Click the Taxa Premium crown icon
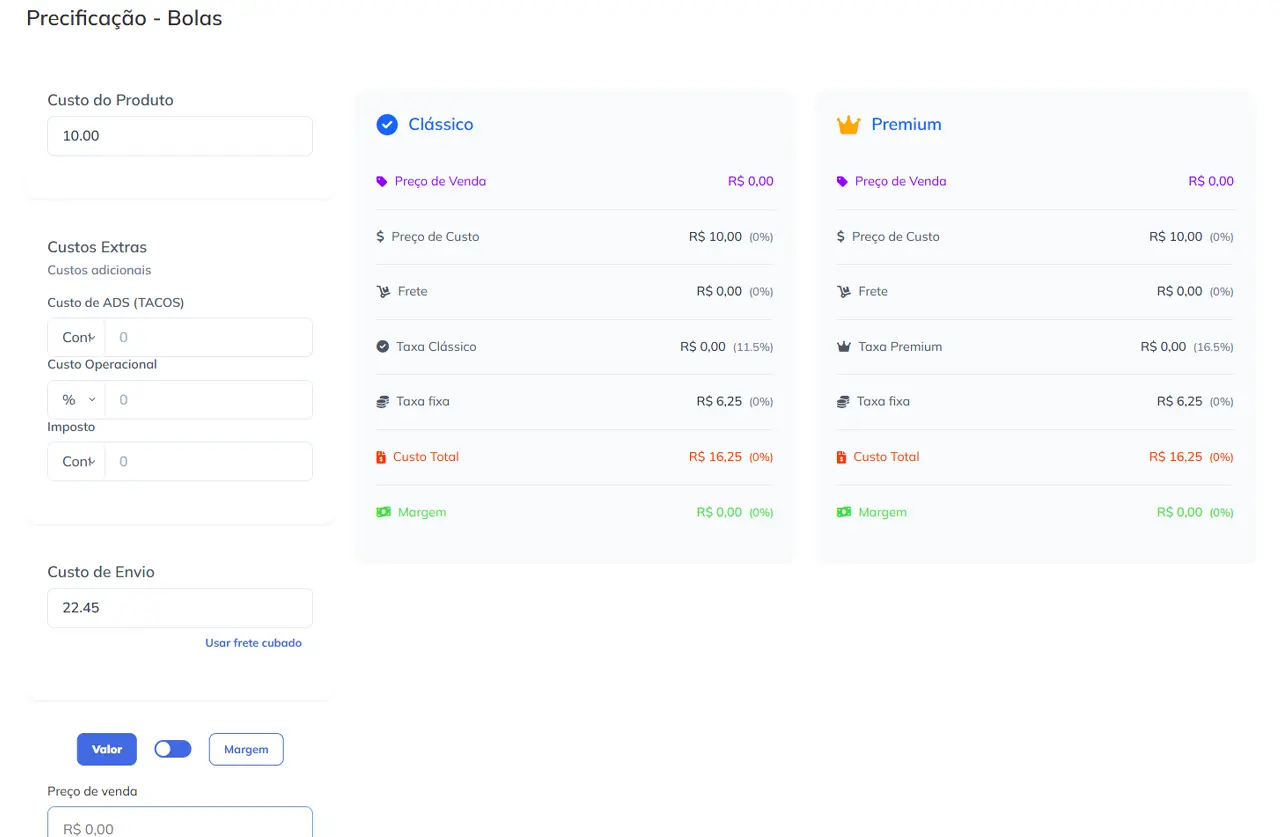This screenshot has height=837, width=1280. pos(843,347)
